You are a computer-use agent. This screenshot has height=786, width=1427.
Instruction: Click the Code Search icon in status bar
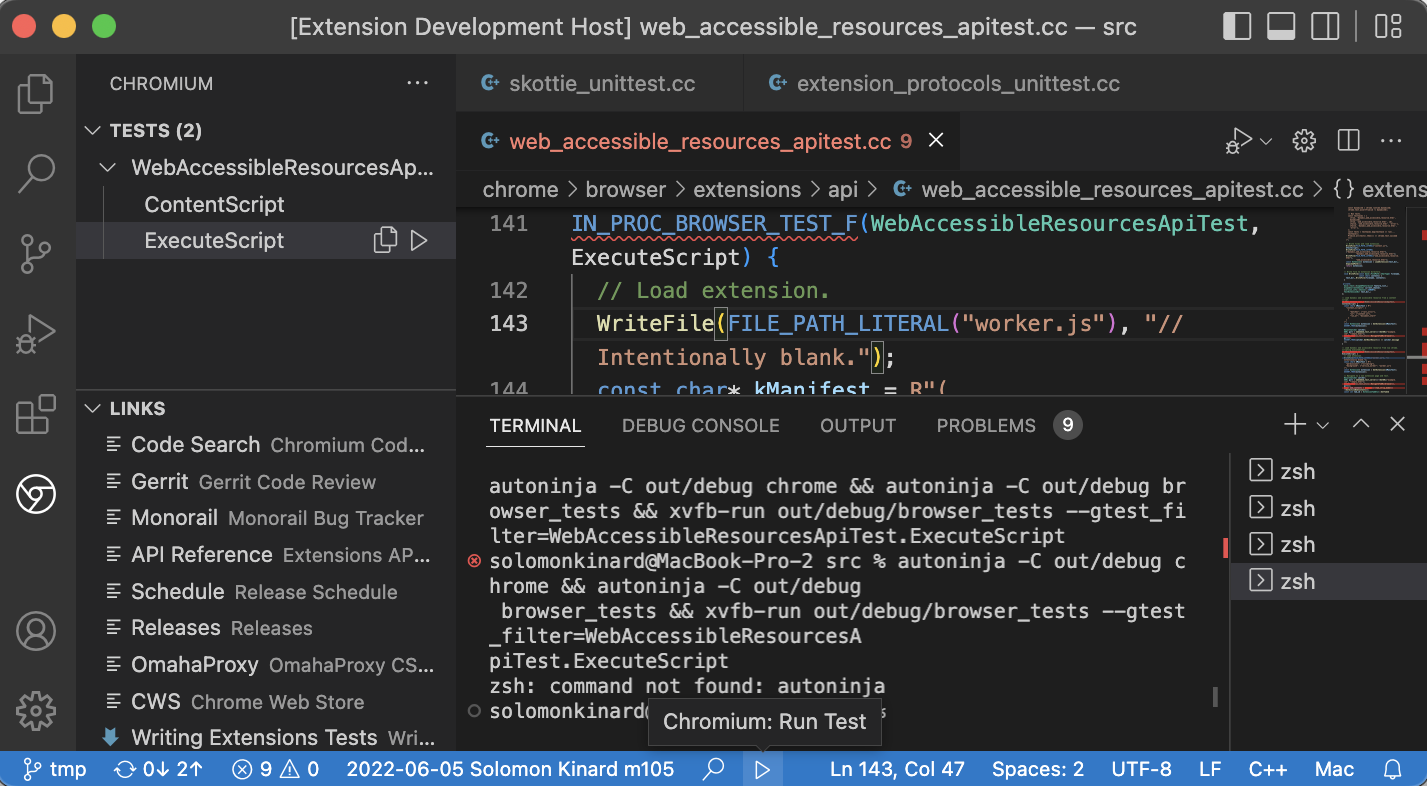tap(714, 769)
